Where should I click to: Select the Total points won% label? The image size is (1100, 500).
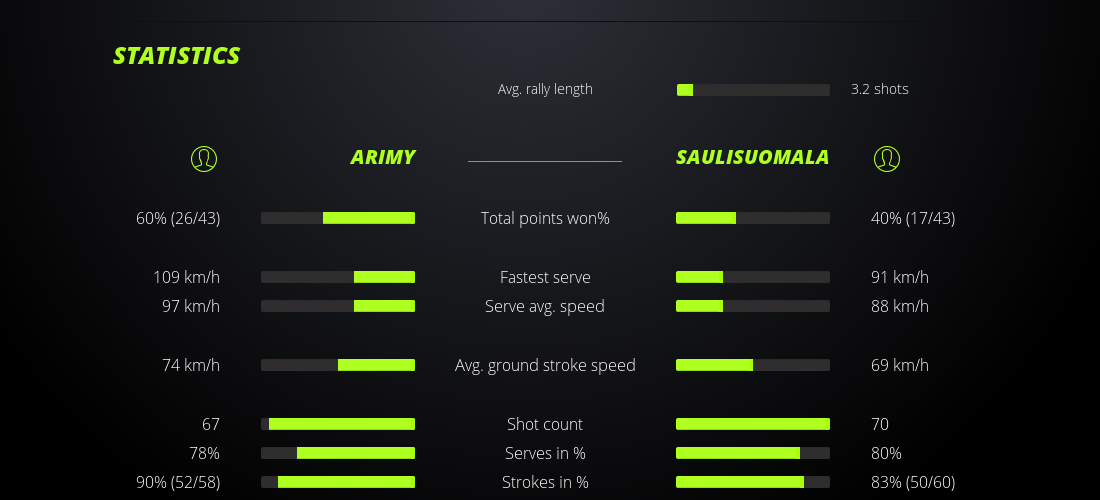pyautogui.click(x=545, y=218)
